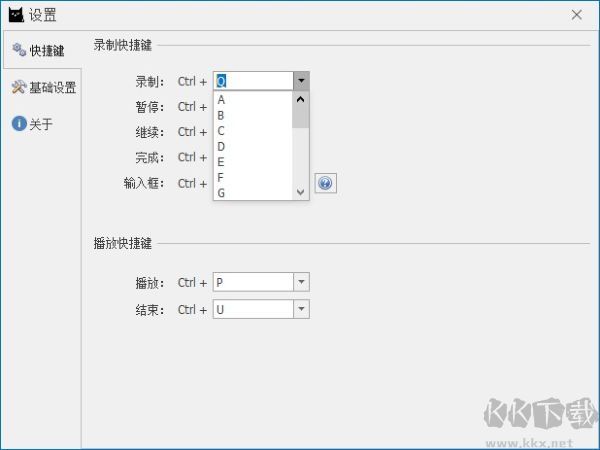The width and height of the screenshot is (600, 450).
Task: Choose letter B in the key list
Action: [221, 115]
